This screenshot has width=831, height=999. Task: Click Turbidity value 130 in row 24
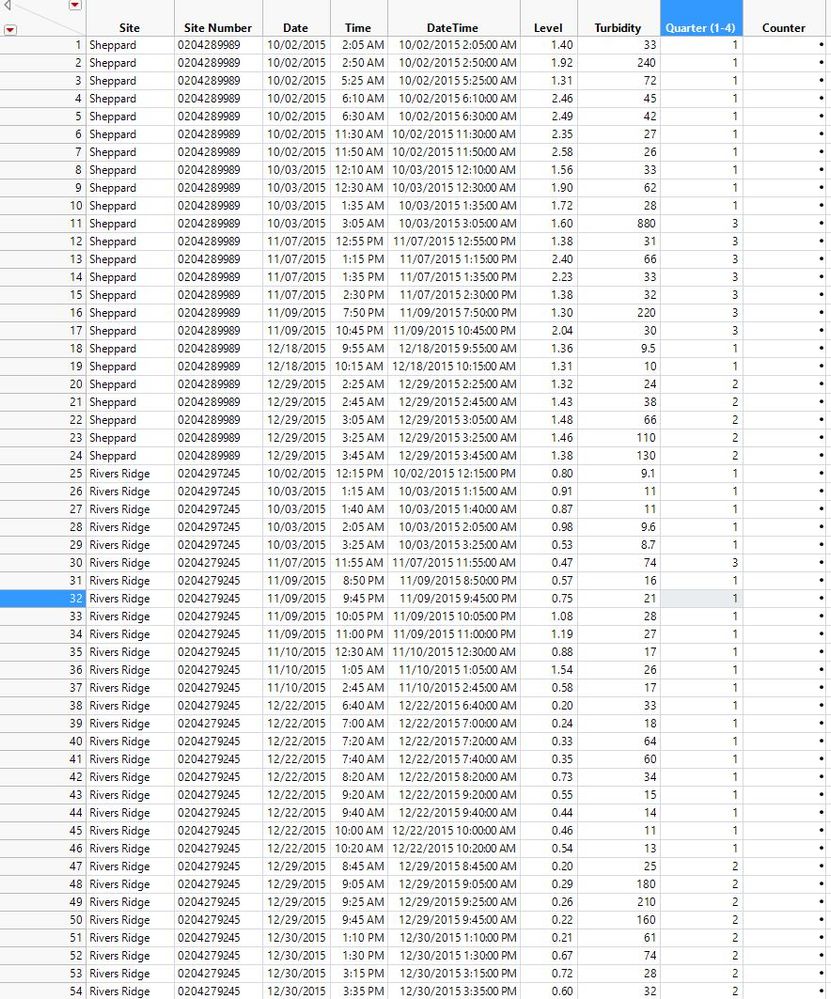pos(646,456)
